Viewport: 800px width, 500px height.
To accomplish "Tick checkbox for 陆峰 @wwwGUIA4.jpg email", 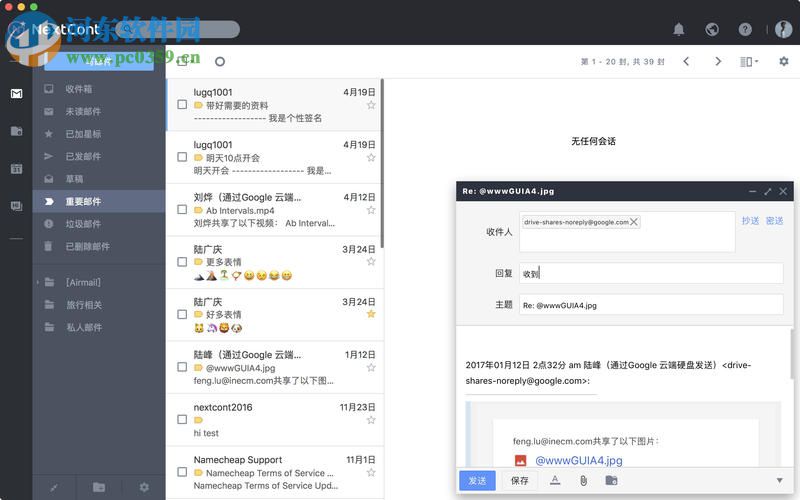I will click(182, 367).
